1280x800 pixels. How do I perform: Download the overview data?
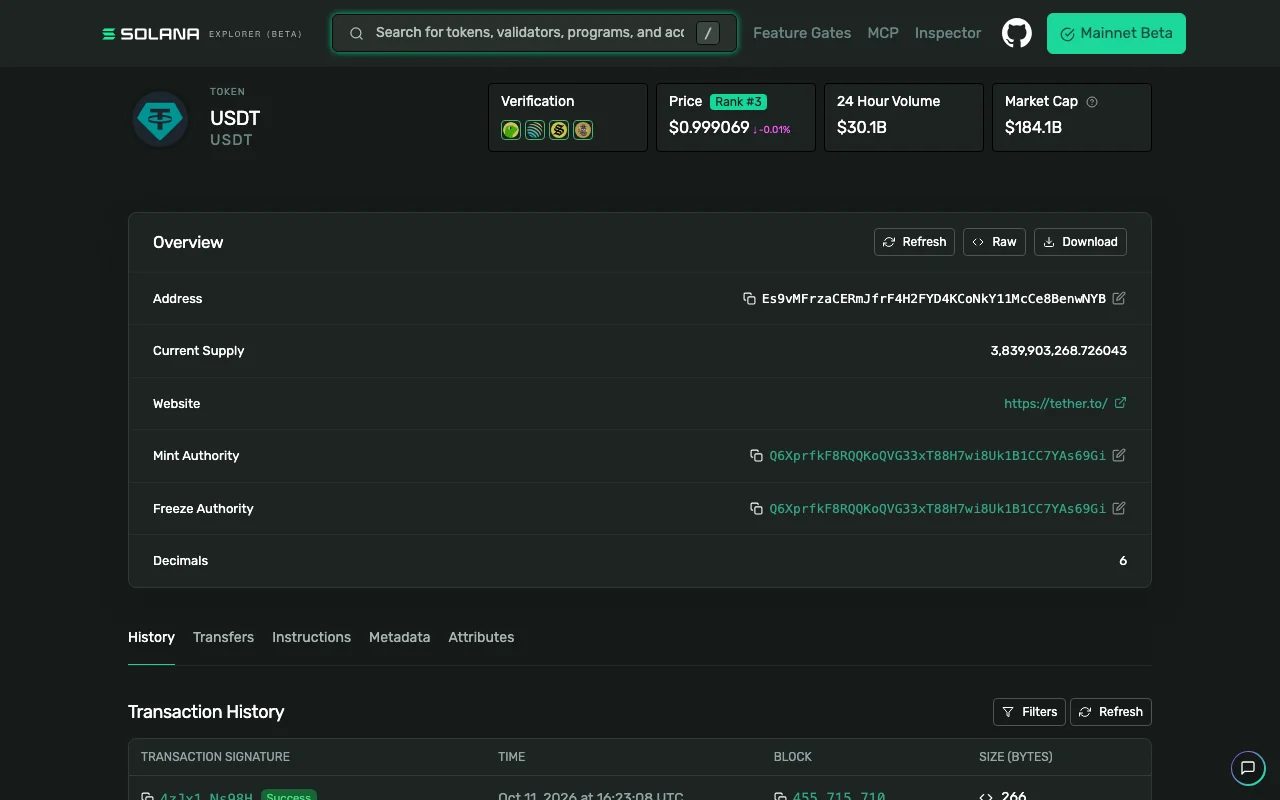[1080, 242]
